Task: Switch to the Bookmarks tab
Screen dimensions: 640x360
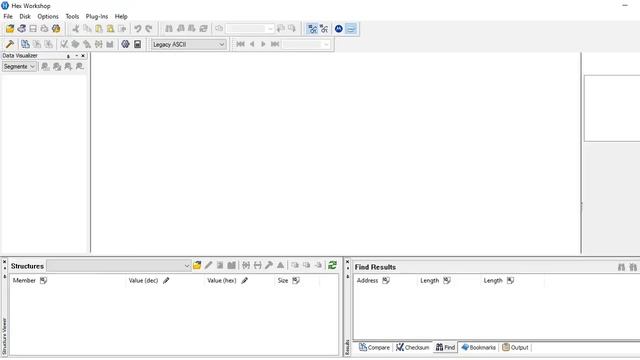Action: point(478,347)
